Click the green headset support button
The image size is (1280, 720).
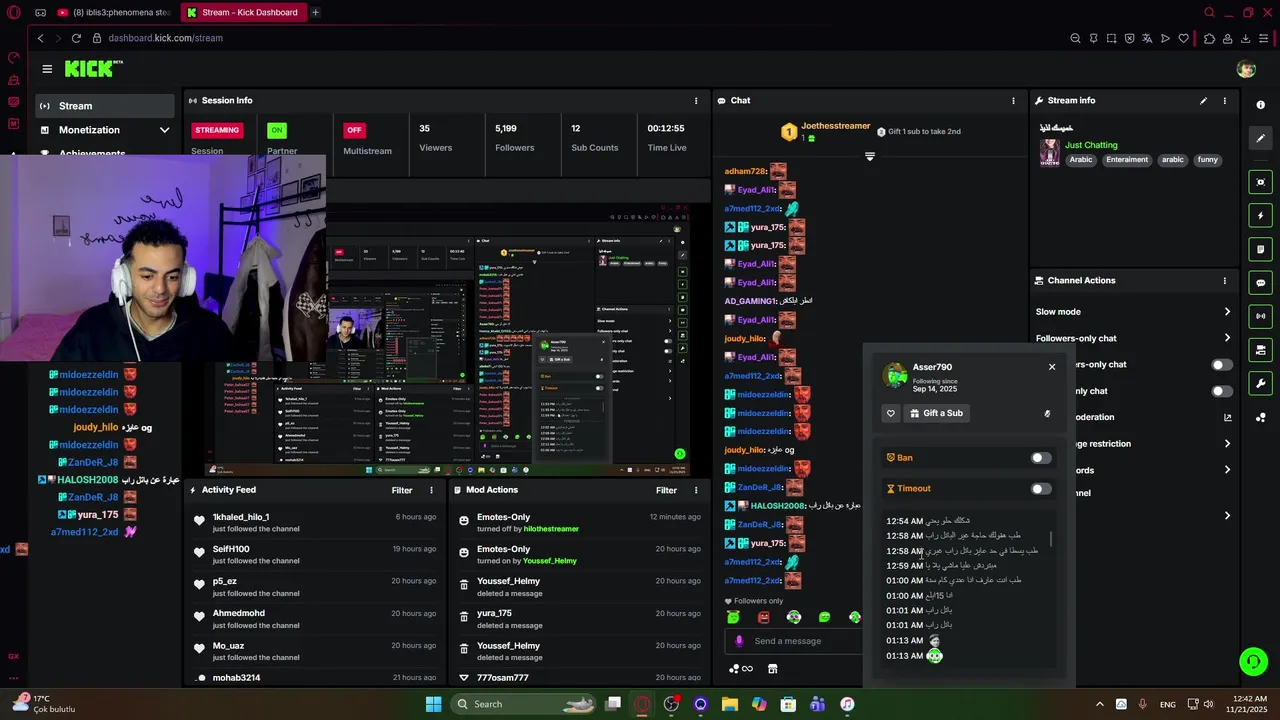1253,662
